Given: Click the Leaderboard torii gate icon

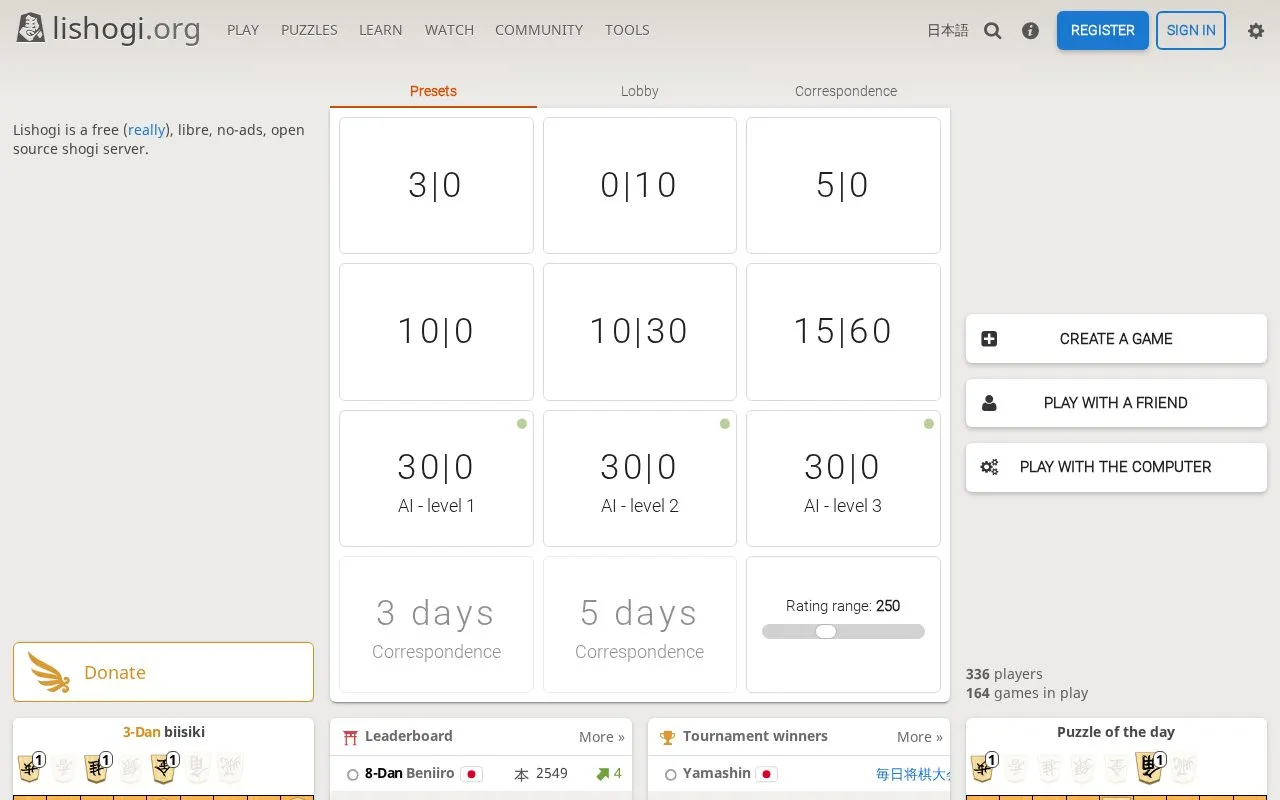Looking at the screenshot, I should pyautogui.click(x=350, y=737).
